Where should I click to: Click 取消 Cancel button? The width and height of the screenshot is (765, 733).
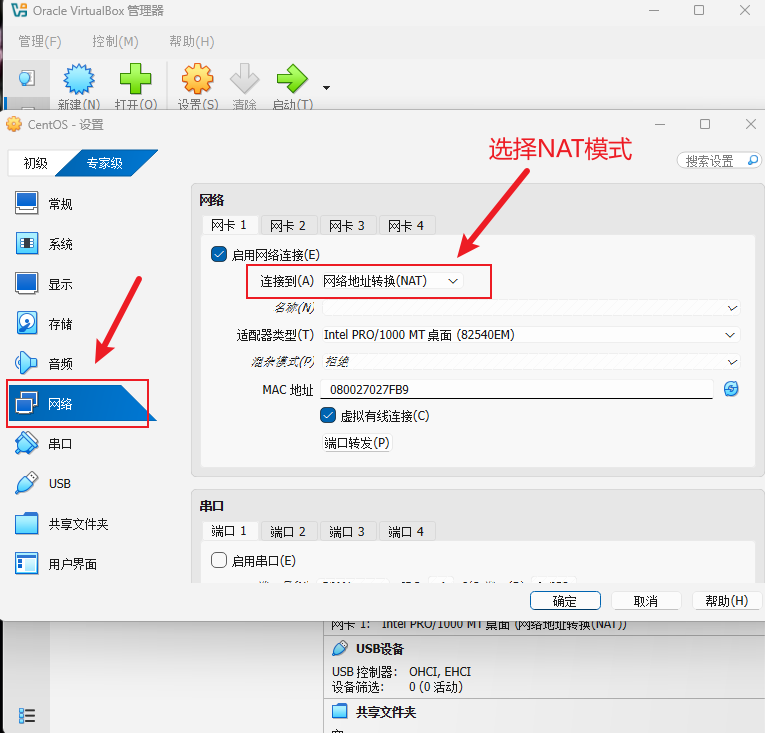(646, 601)
